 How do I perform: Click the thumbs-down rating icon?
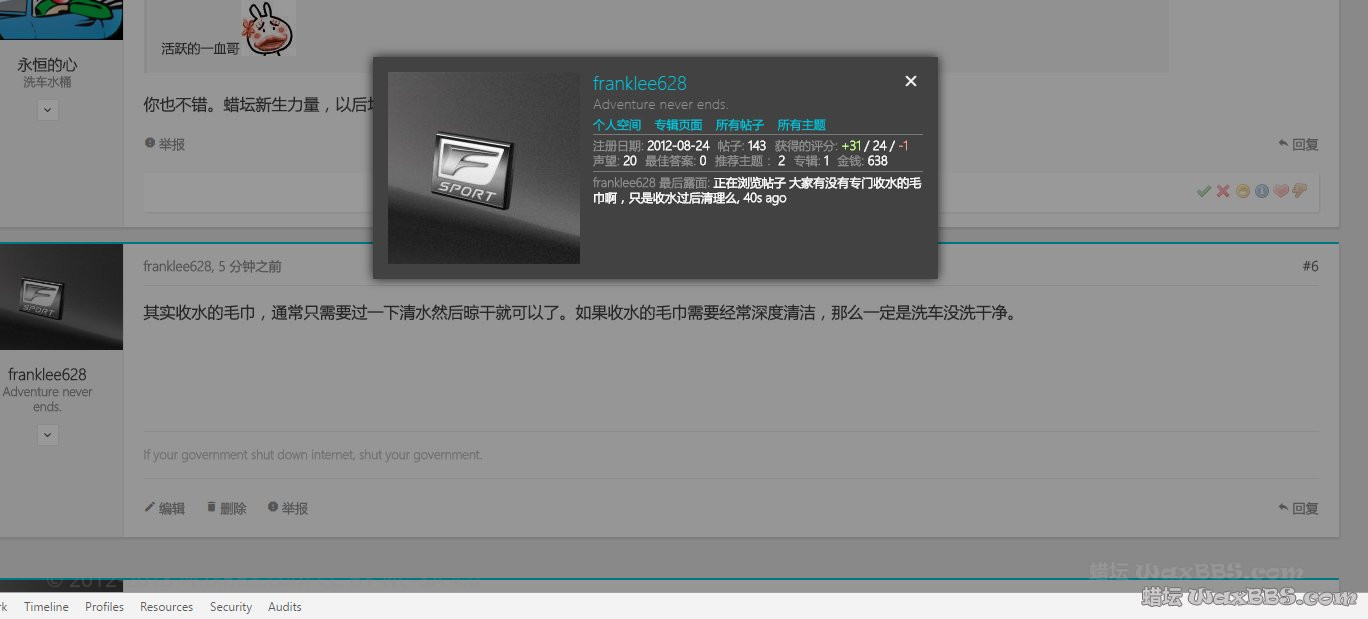point(1300,191)
